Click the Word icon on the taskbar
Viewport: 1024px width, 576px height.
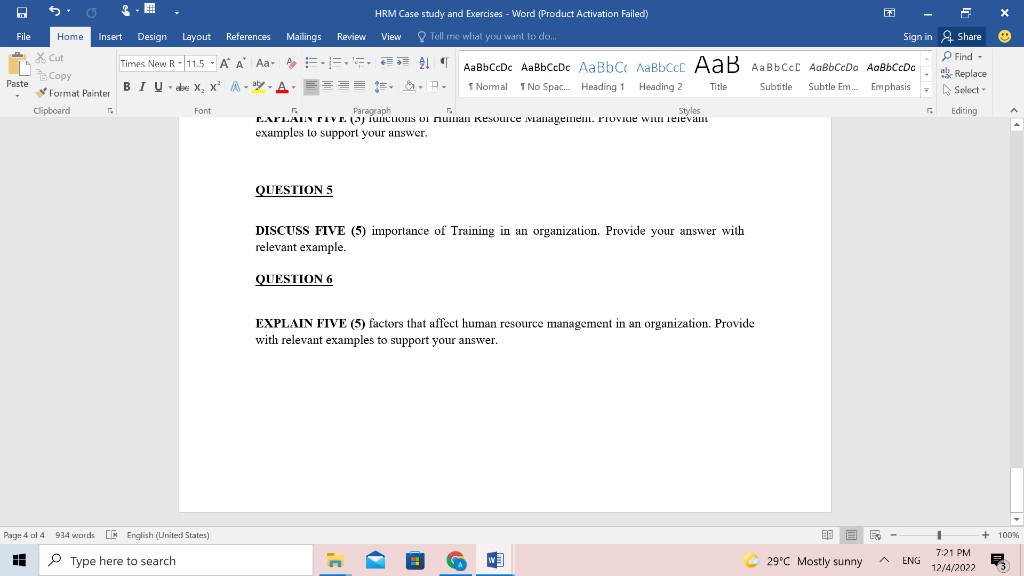pyautogui.click(x=494, y=560)
